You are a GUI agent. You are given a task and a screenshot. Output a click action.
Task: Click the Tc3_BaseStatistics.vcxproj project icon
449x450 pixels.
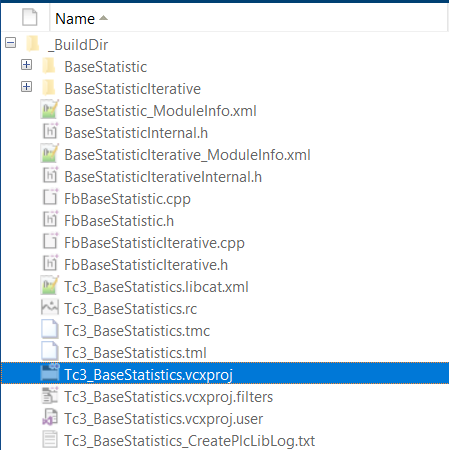tap(50, 373)
